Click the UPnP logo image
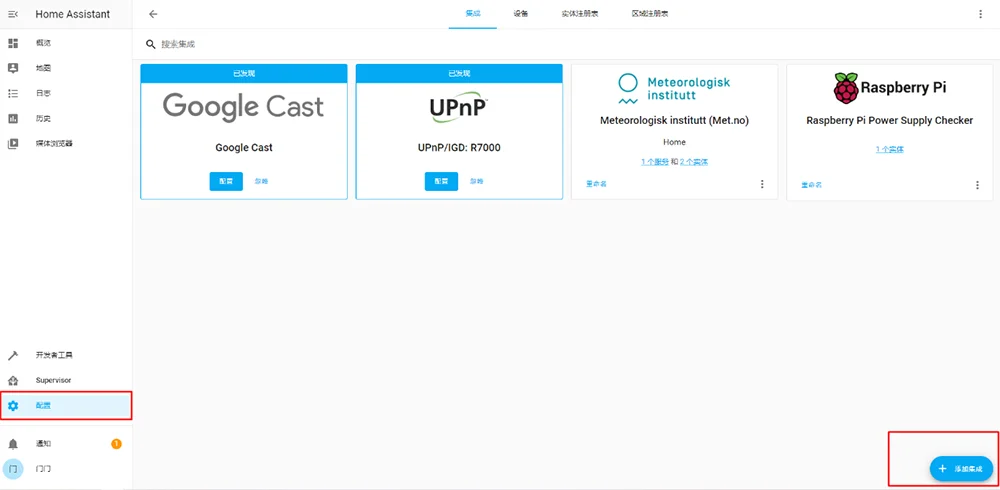 [x=459, y=109]
